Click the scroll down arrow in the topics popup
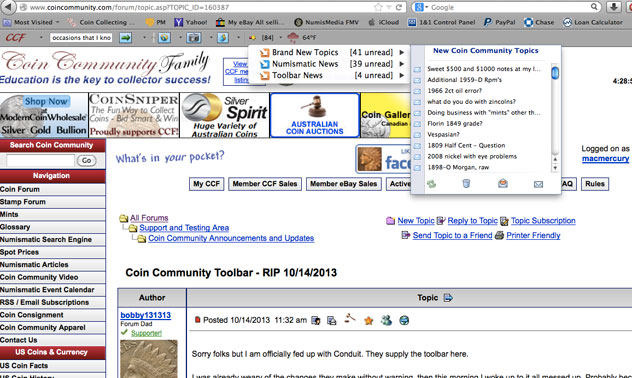This screenshot has width=632, height=378. 555,168
